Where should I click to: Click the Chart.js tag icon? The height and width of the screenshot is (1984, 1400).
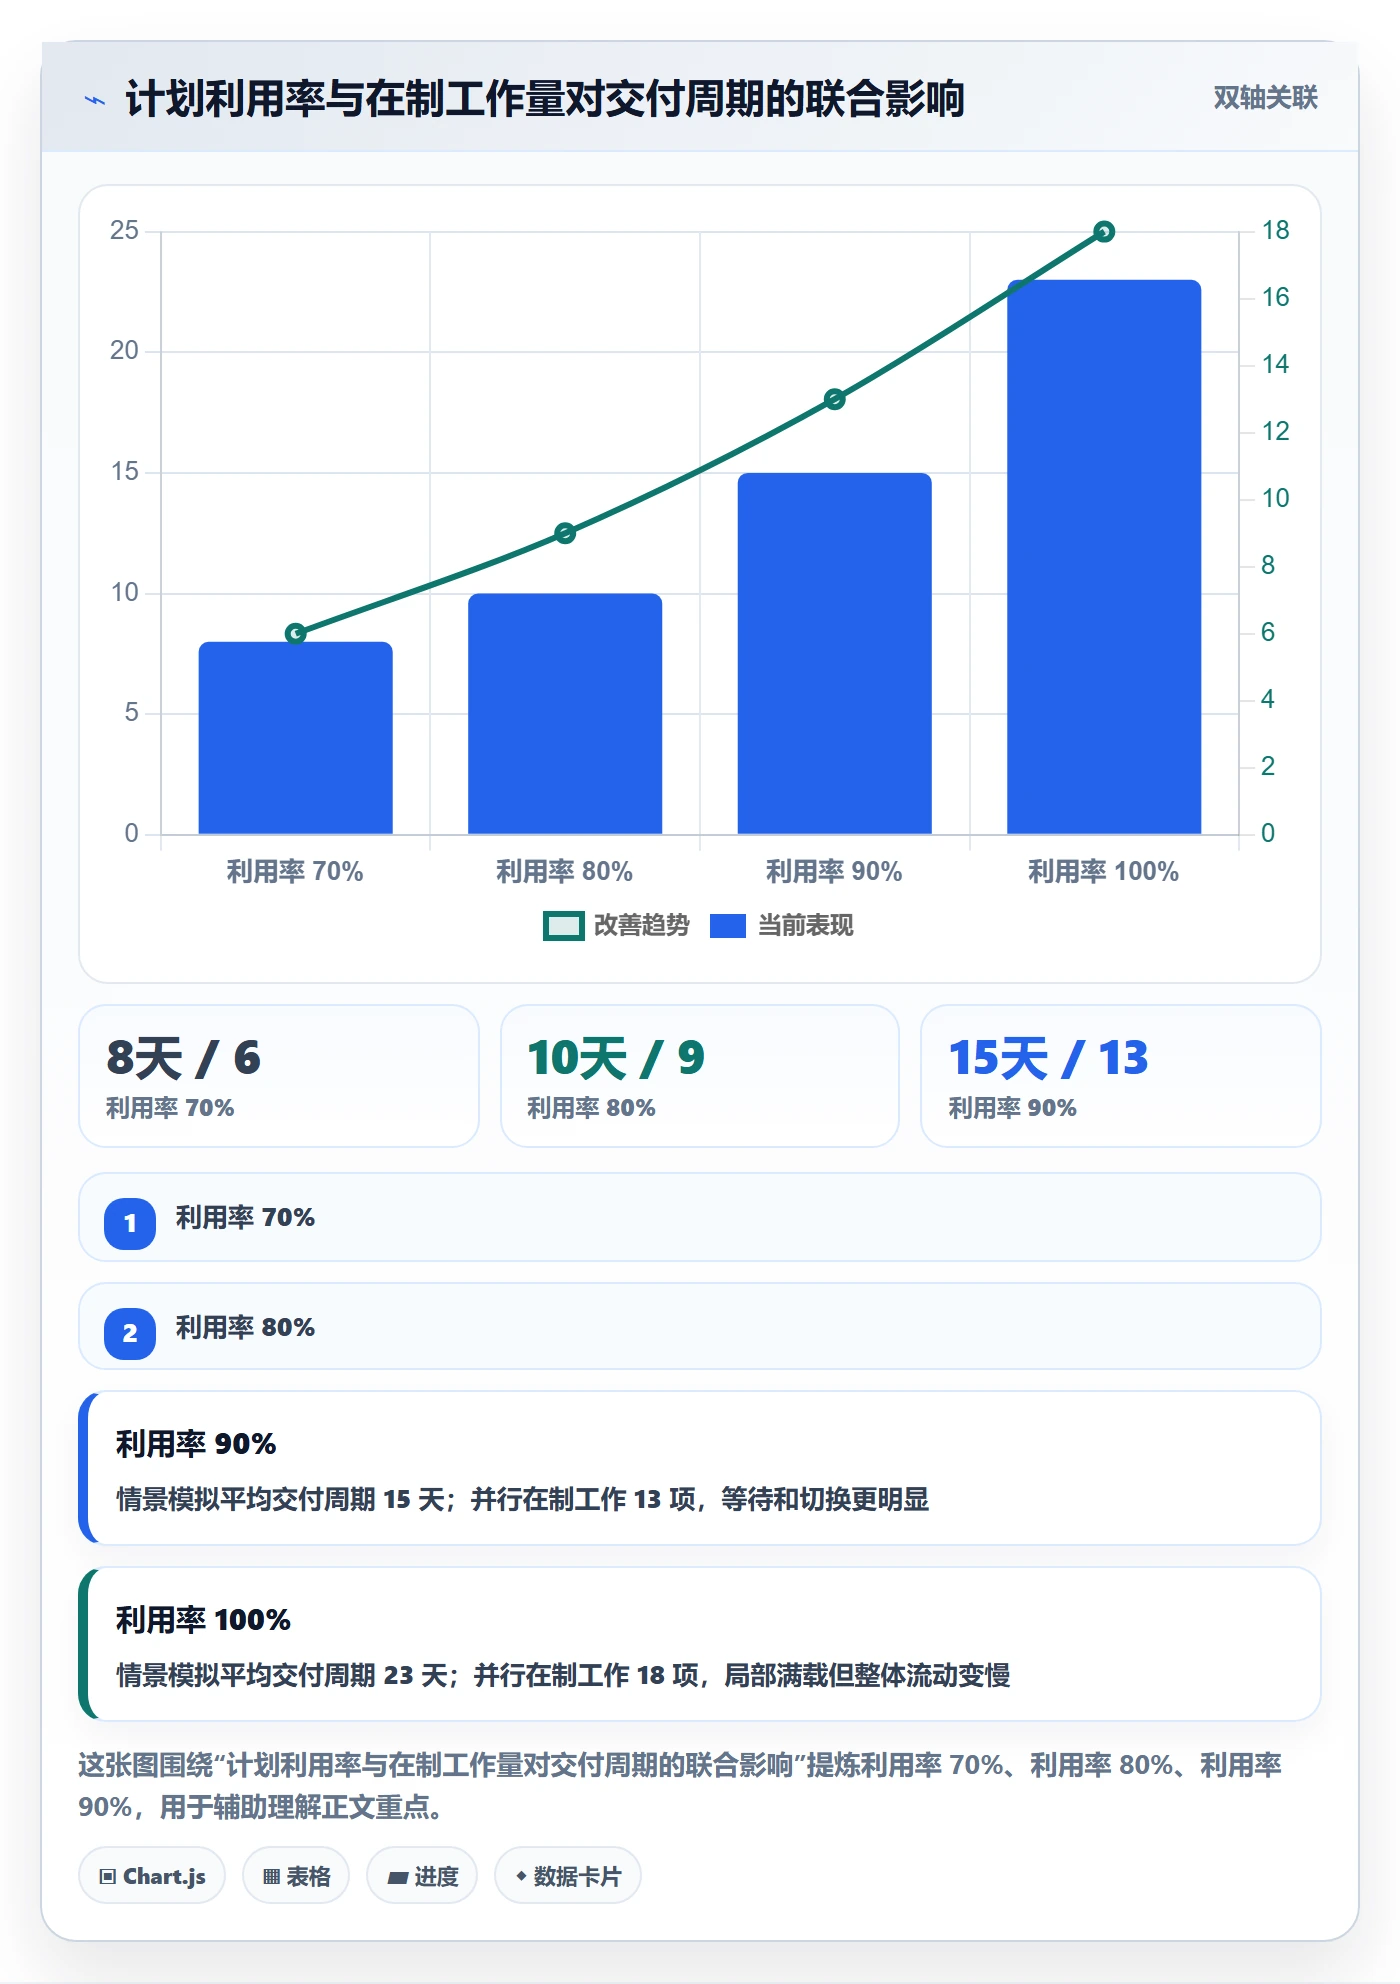click(108, 1876)
